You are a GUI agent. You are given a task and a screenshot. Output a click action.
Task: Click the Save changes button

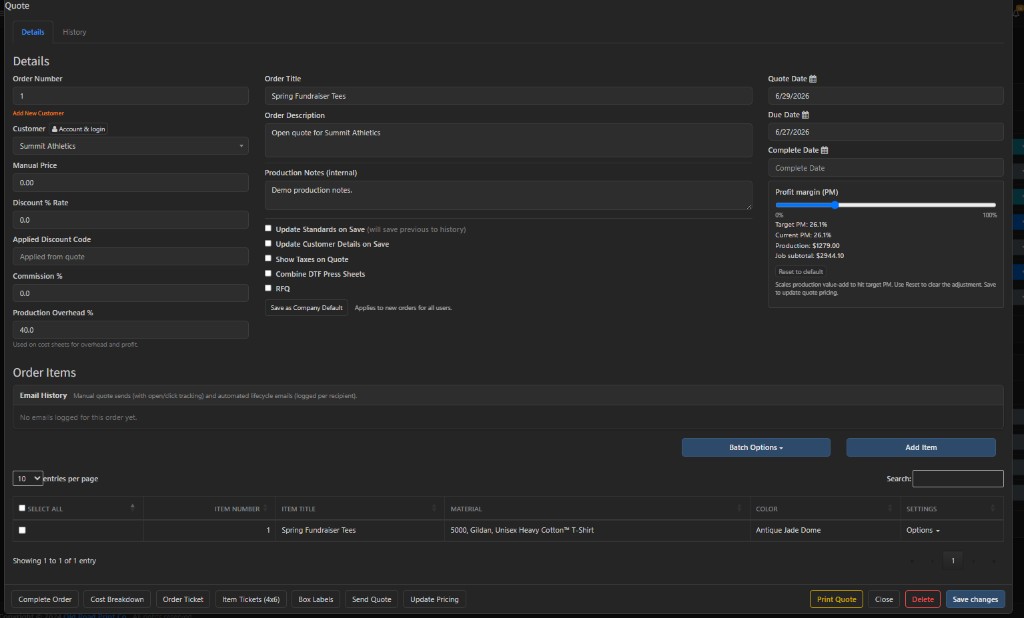tap(975, 599)
